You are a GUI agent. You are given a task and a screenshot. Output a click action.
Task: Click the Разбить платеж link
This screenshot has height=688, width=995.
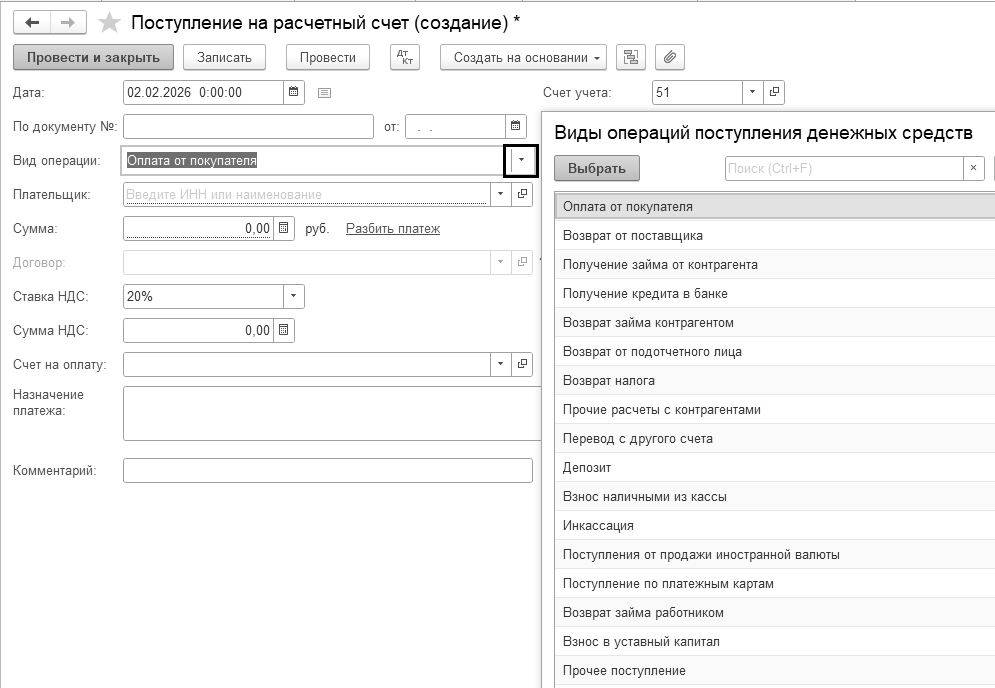point(392,228)
